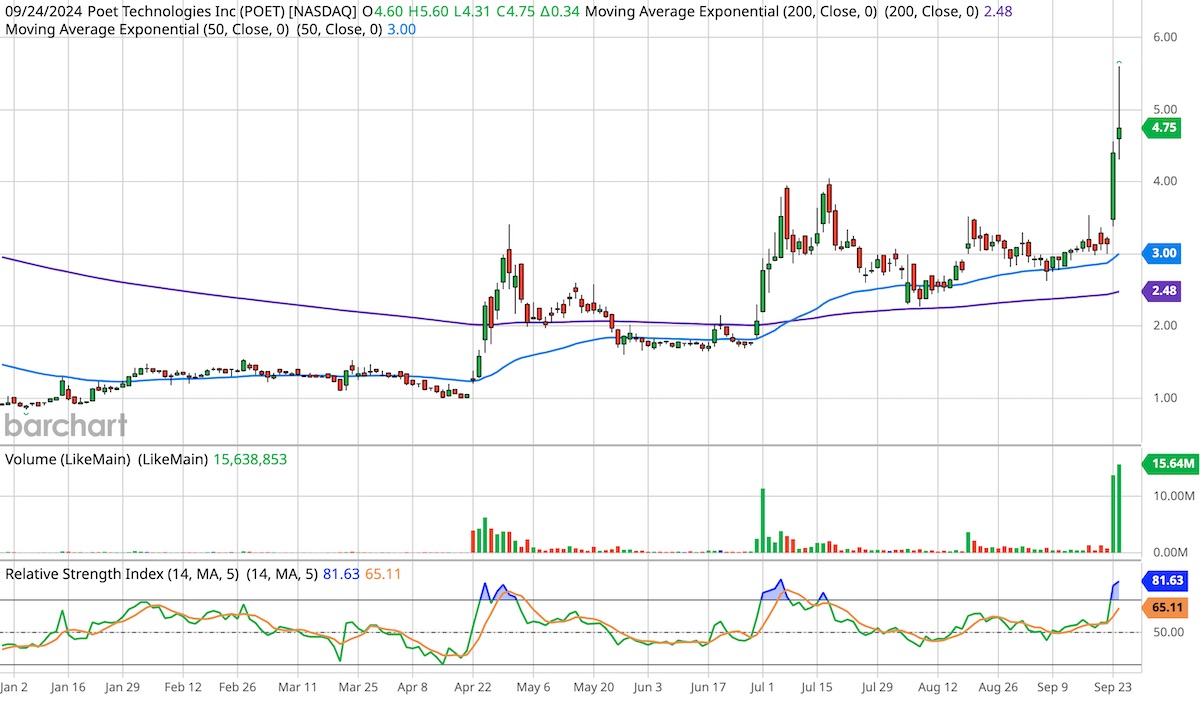
Task: Click the Jan 2 date axis label
Action: point(14,687)
